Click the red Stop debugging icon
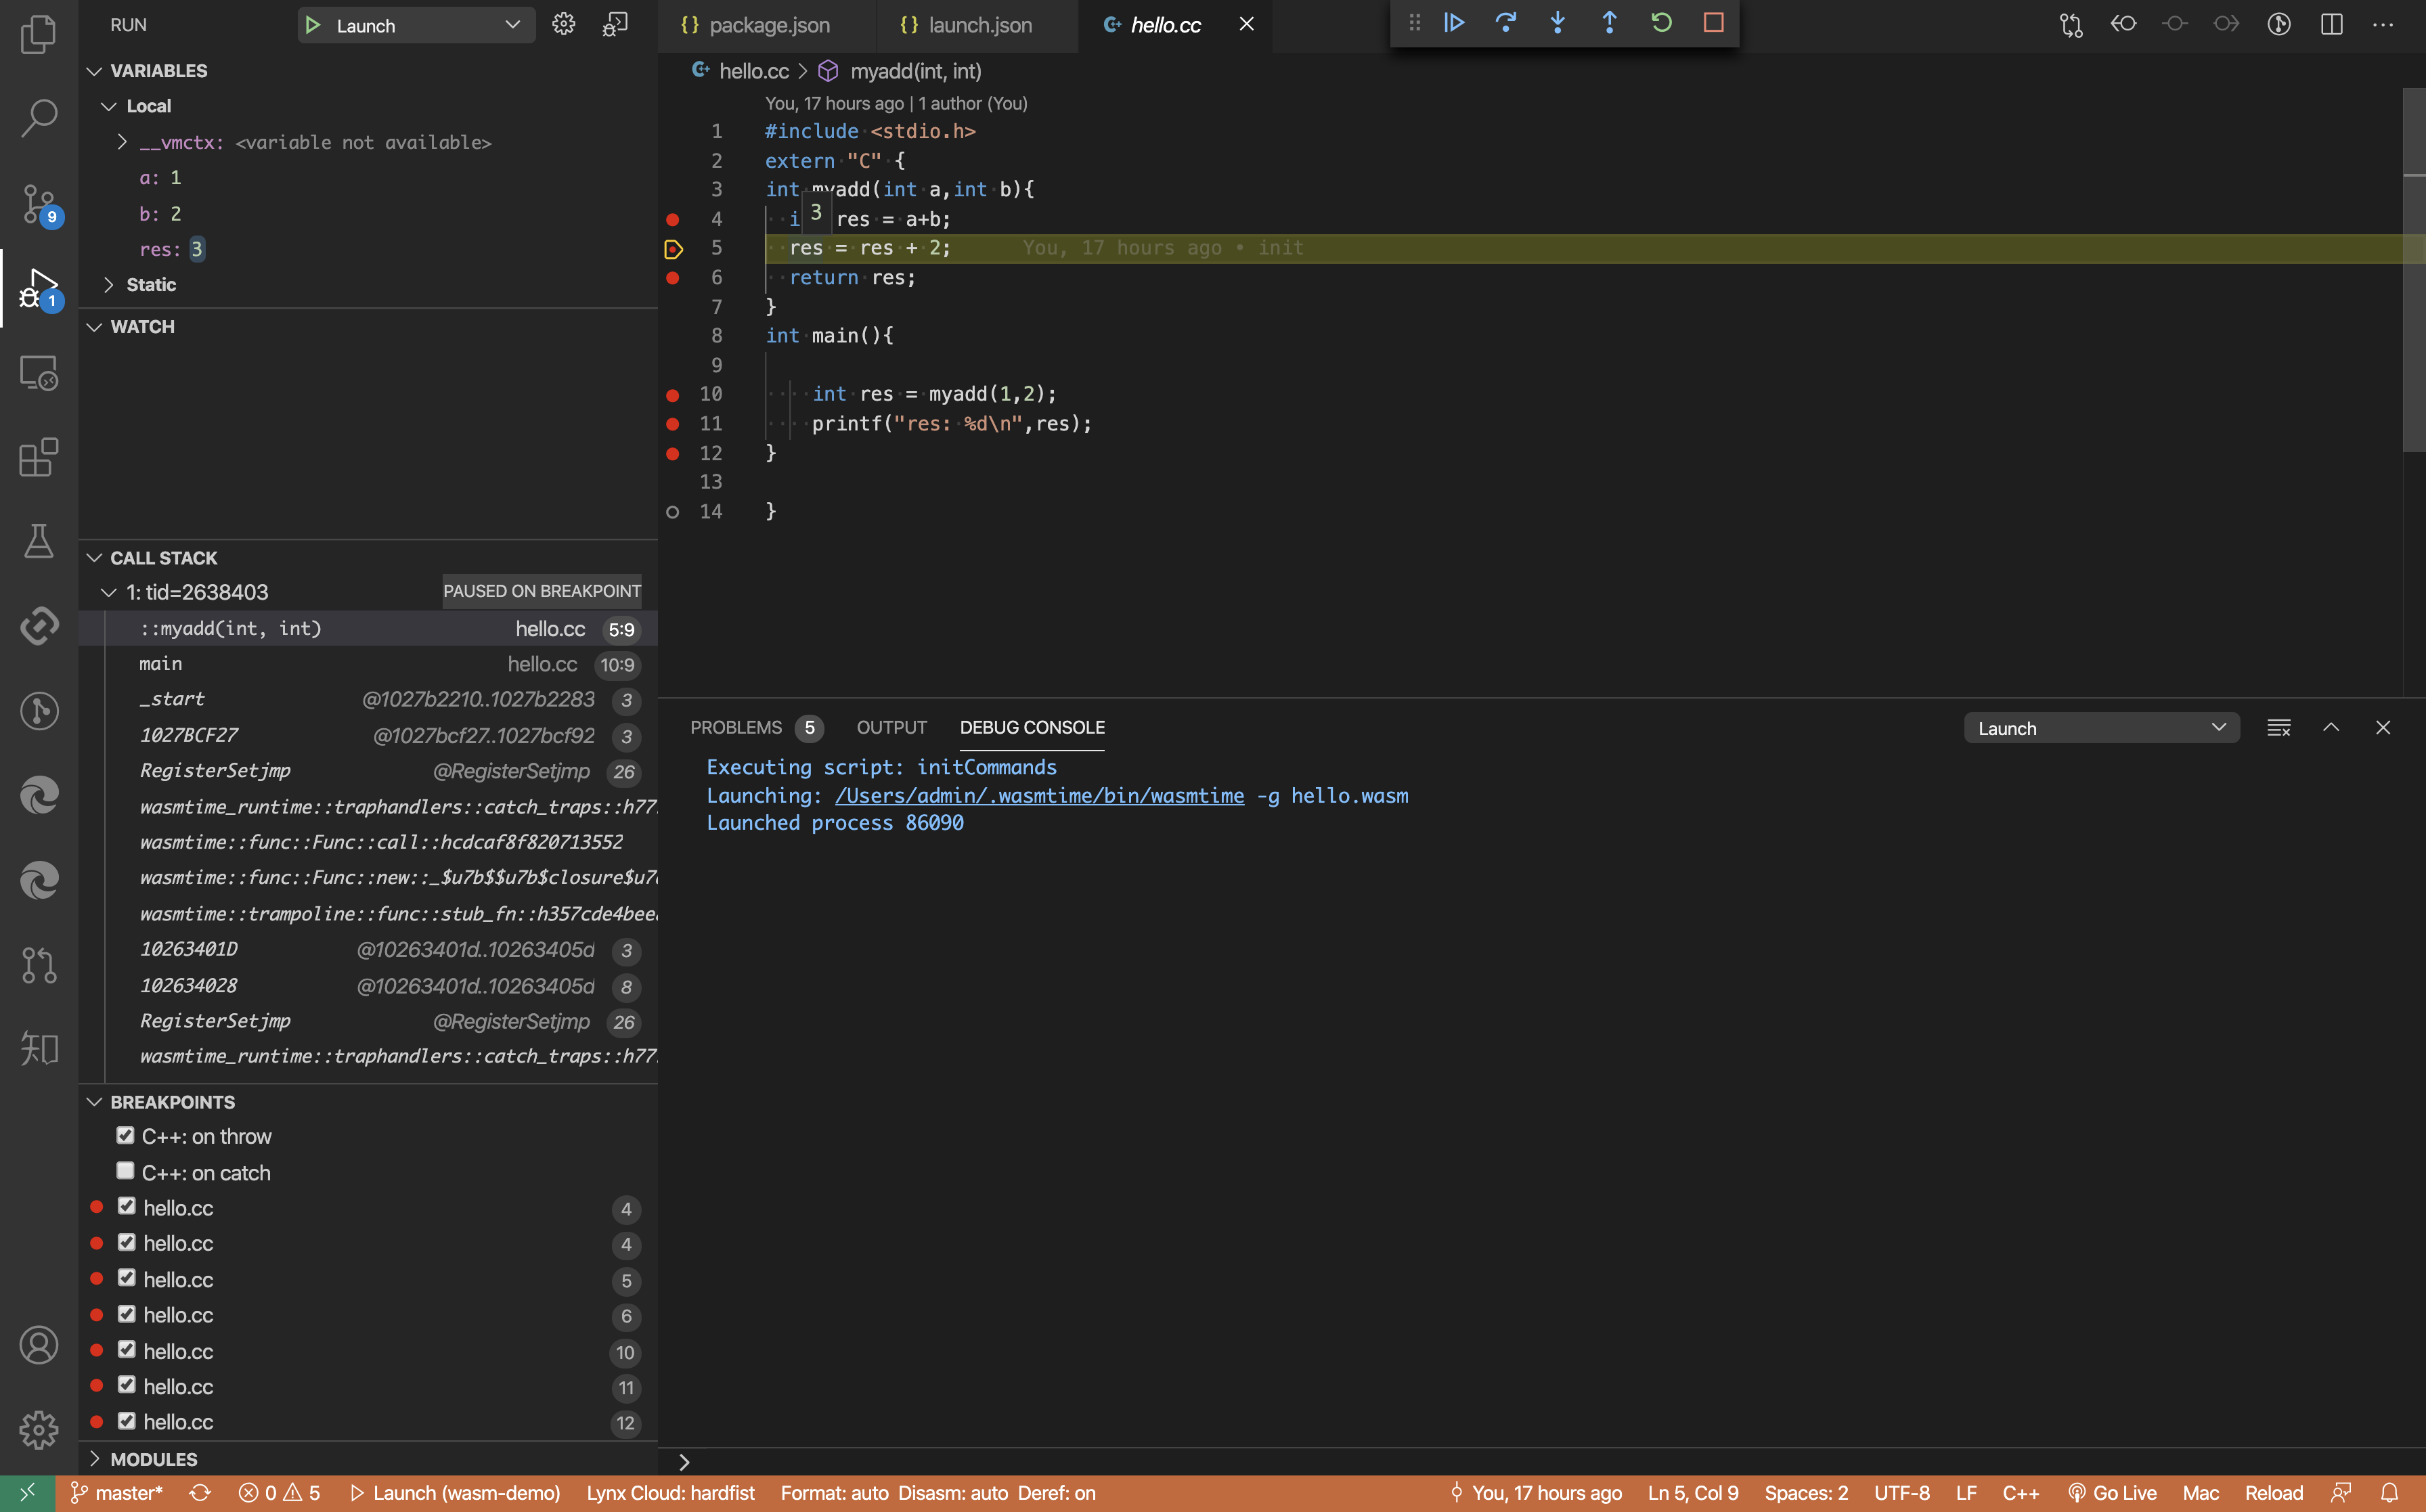Image resolution: width=2426 pixels, height=1512 pixels. (x=1713, y=23)
